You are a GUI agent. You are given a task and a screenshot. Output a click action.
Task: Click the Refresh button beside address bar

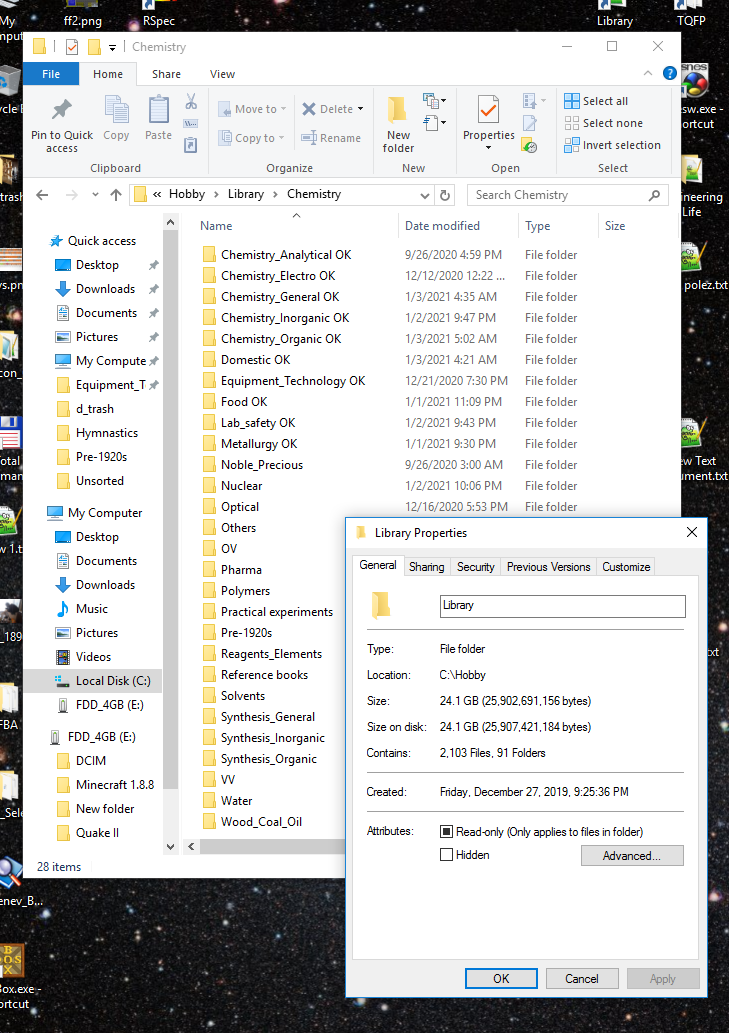point(445,195)
